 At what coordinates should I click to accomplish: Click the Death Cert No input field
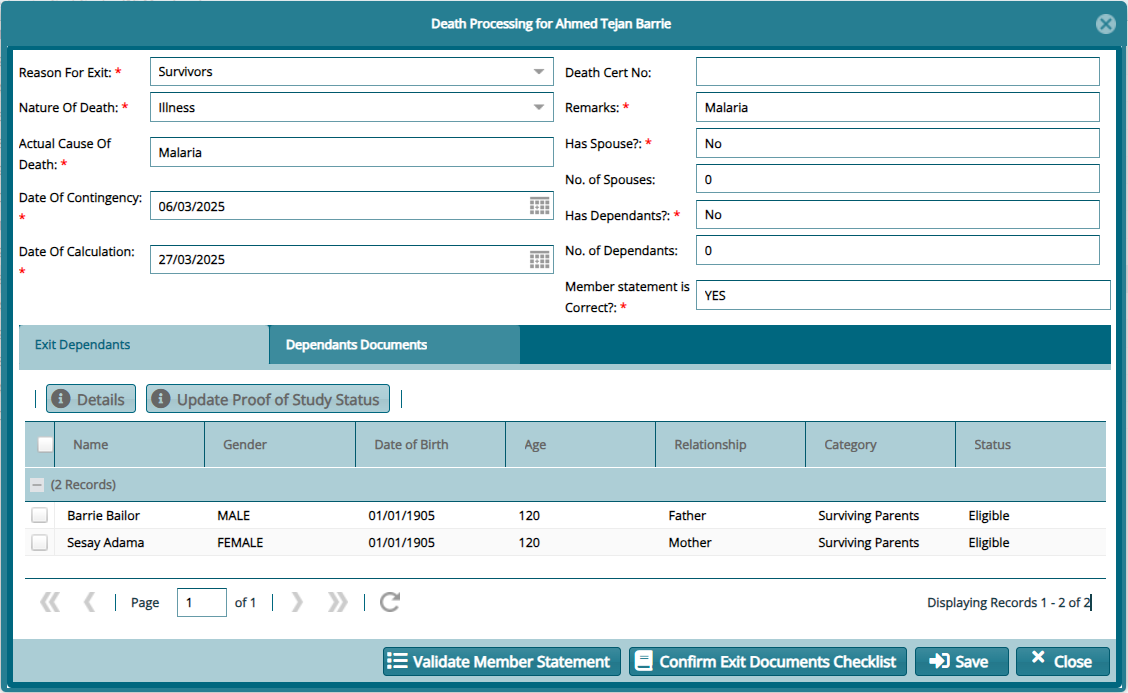click(897, 72)
